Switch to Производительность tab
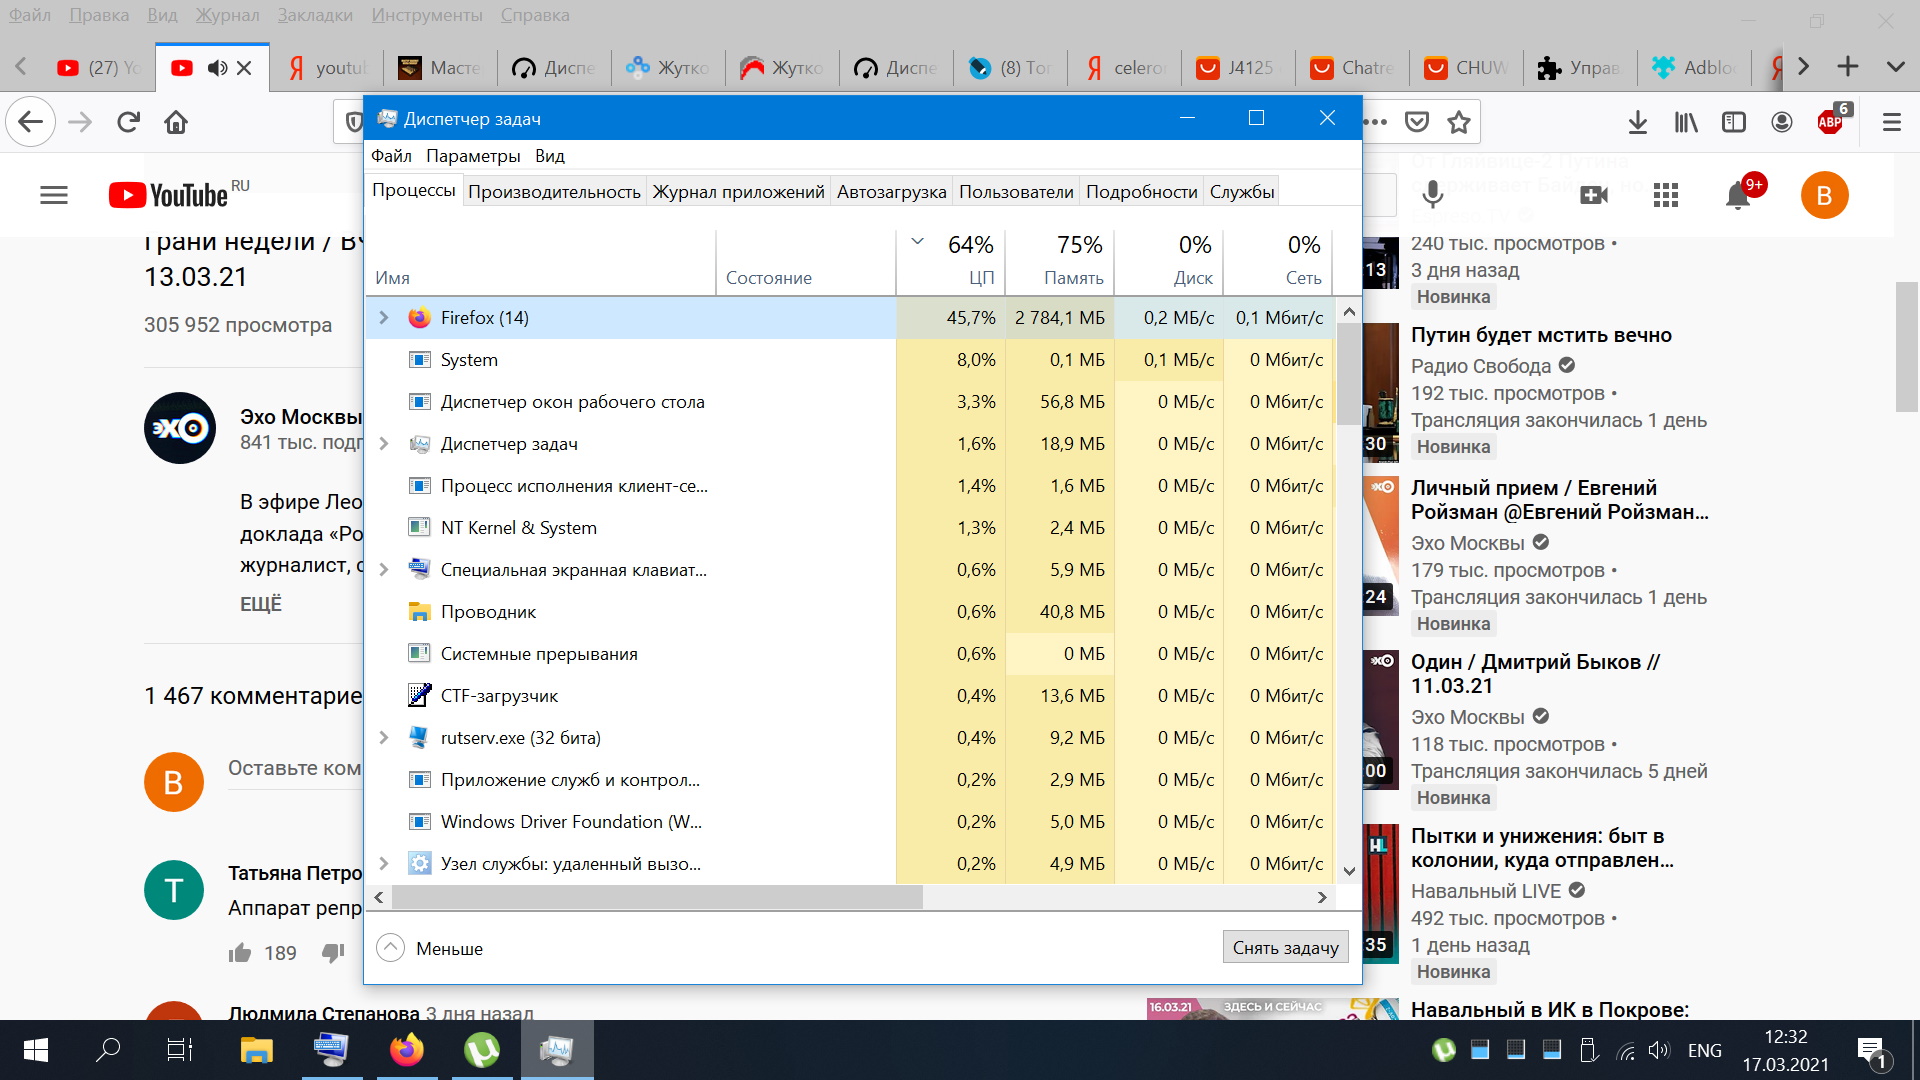This screenshot has width=1920, height=1080. pyautogui.click(x=554, y=192)
